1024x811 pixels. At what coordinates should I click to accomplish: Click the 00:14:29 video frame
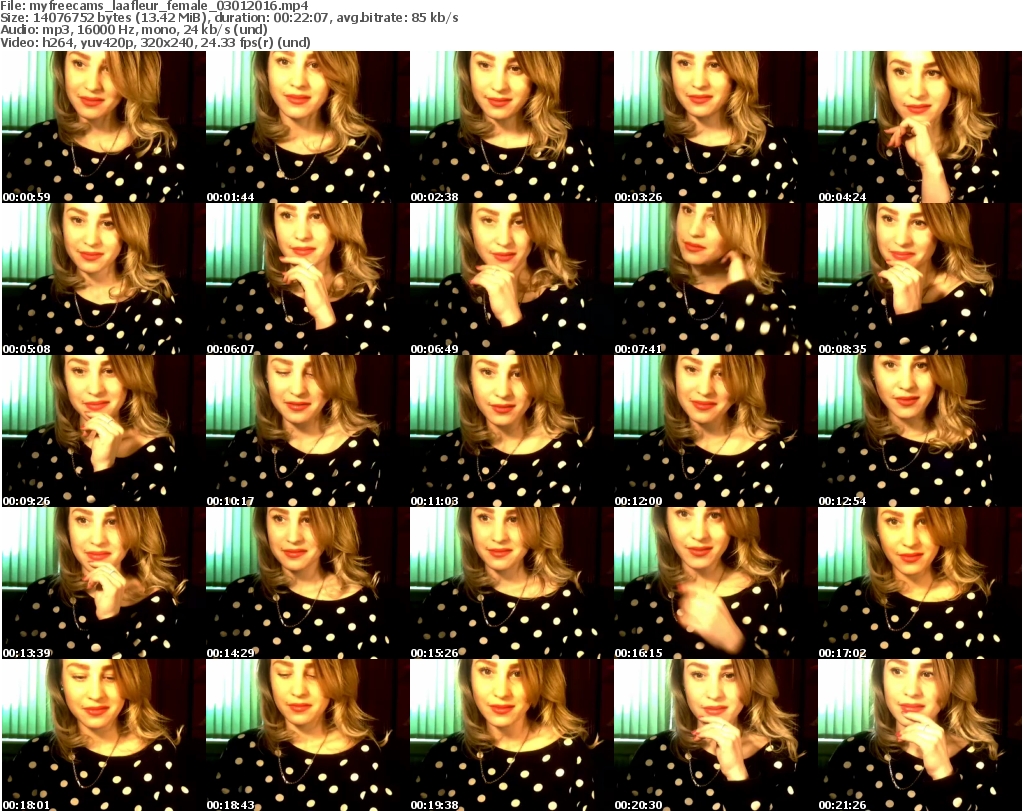click(308, 583)
